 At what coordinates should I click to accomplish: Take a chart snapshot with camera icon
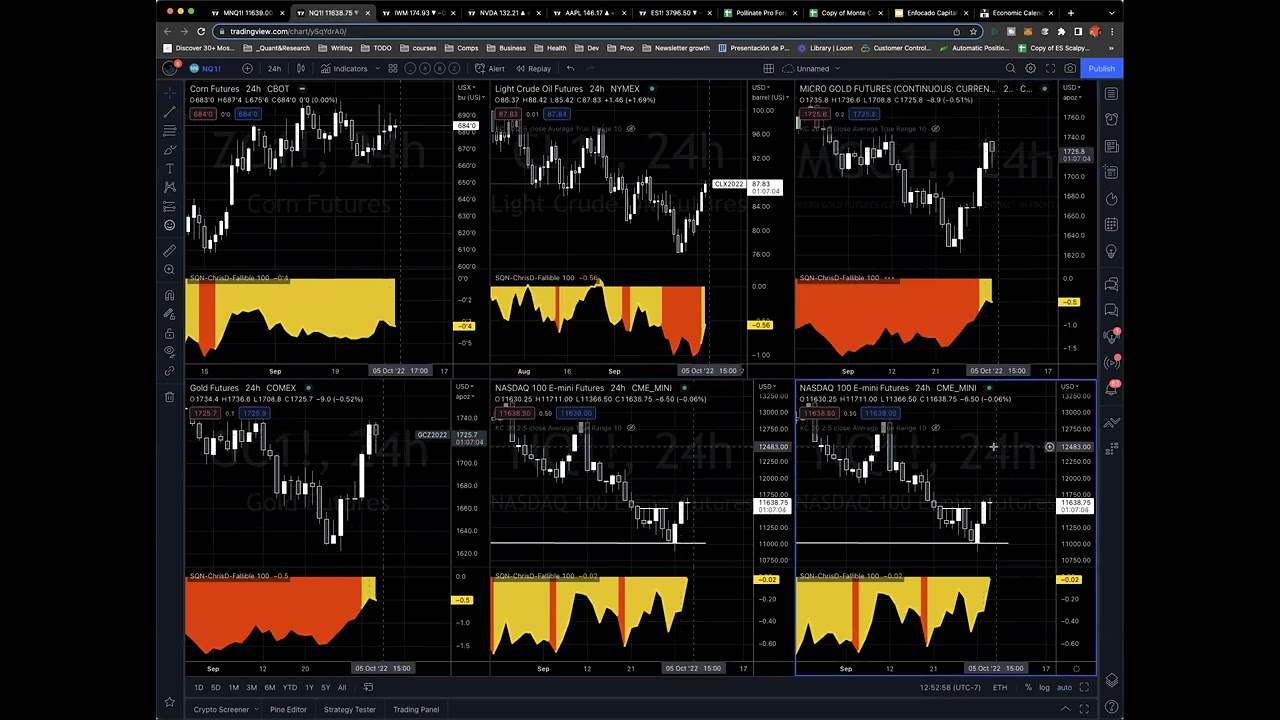[x=1070, y=69]
